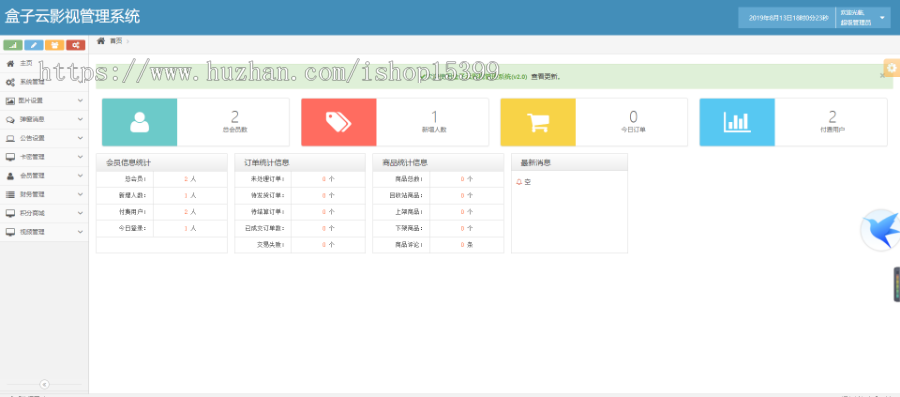Click the 最新消息 panel header

[569, 163]
